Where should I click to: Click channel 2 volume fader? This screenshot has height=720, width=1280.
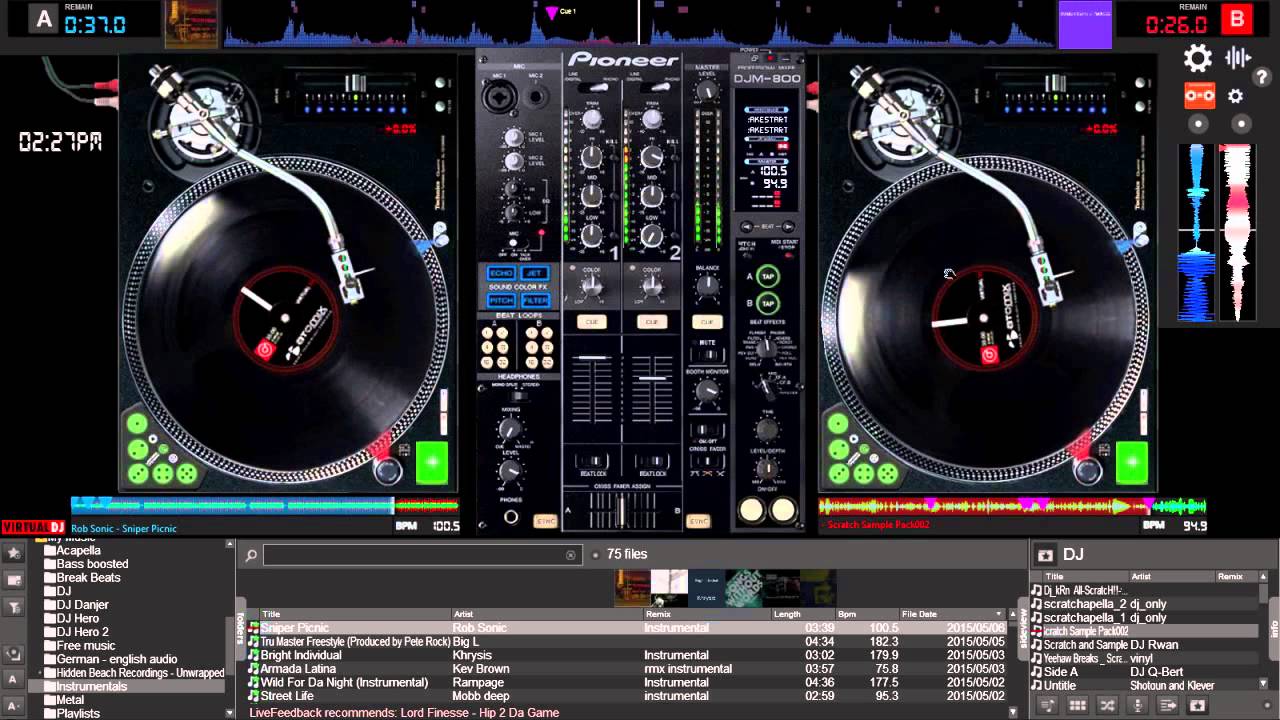pyautogui.click(x=652, y=378)
